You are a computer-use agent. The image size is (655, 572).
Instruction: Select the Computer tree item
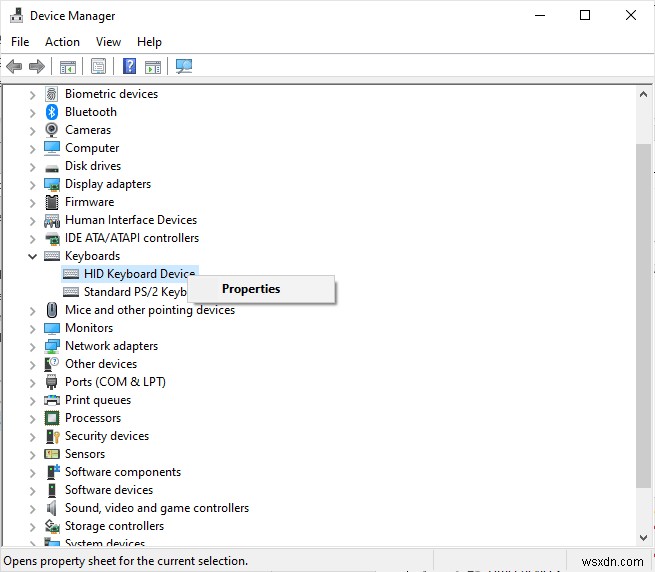92,148
